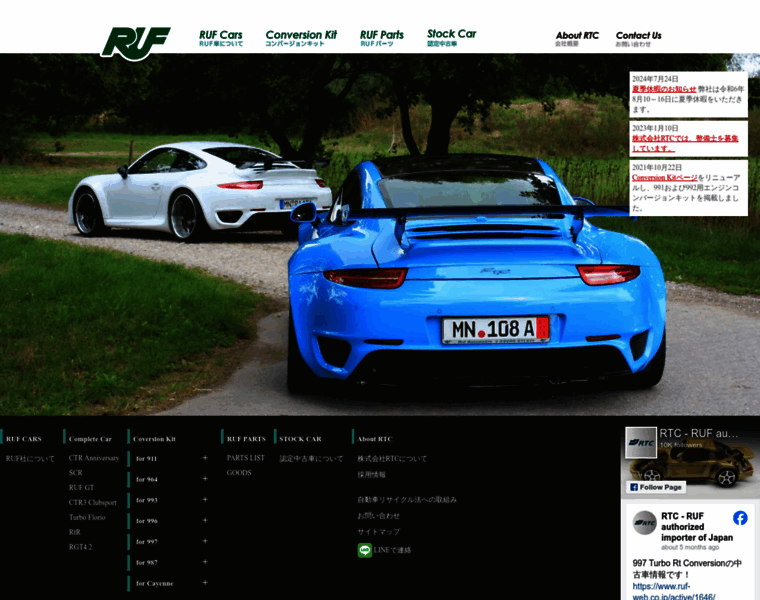Image resolution: width=760 pixels, height=600 pixels.
Task: Expand the 'for 996' plus icon
Action: point(205,521)
